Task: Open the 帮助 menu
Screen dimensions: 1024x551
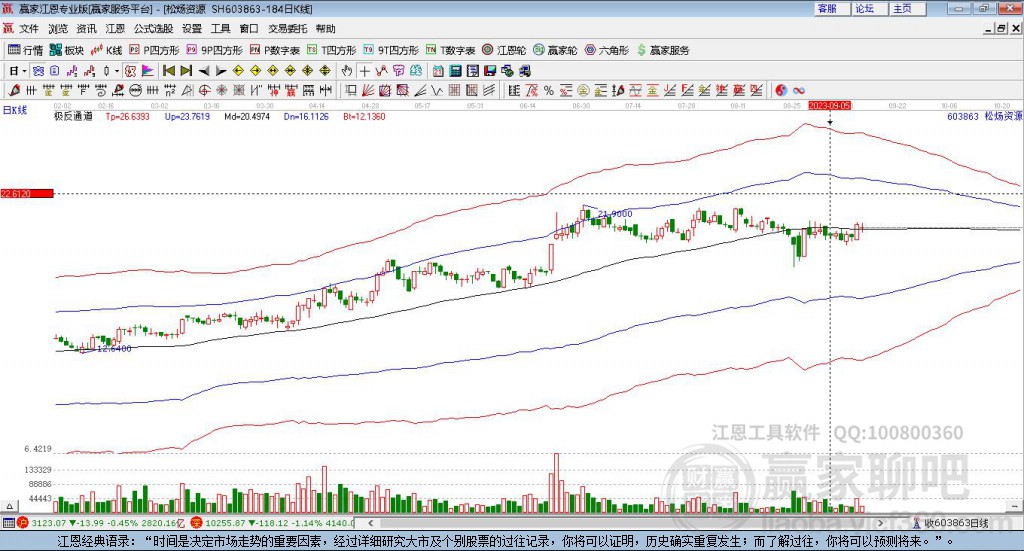Action: point(325,29)
